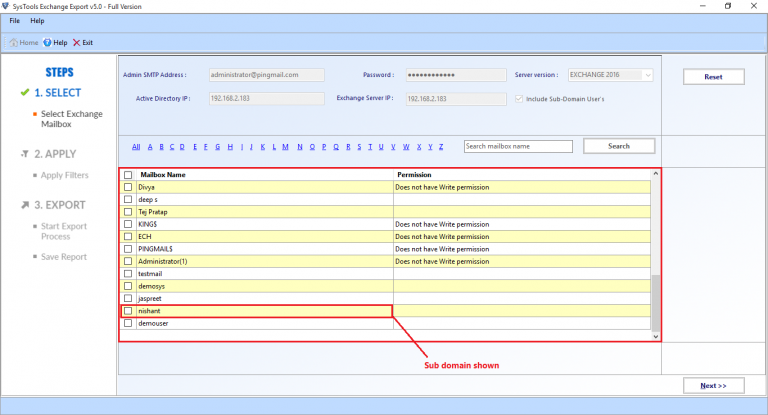Filter mailboxes by letter W

point(406,147)
